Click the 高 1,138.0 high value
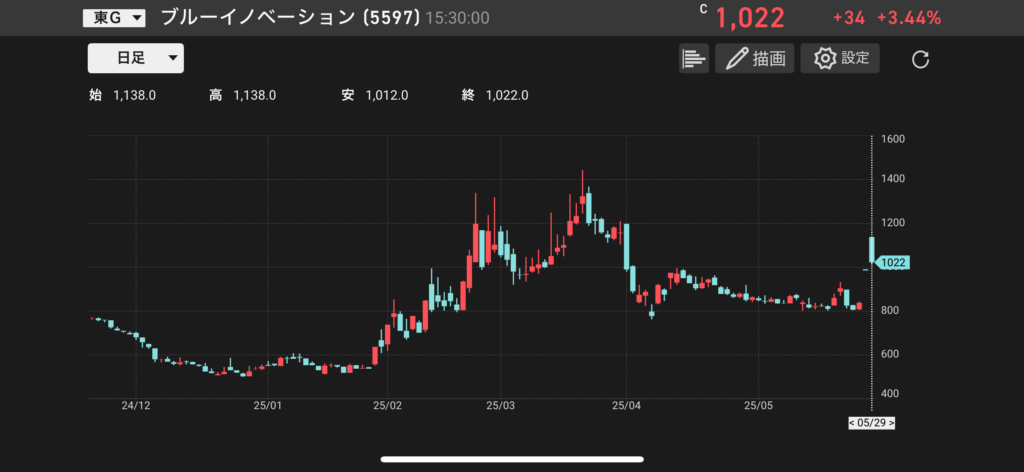The width and height of the screenshot is (1024, 472). (x=242, y=96)
